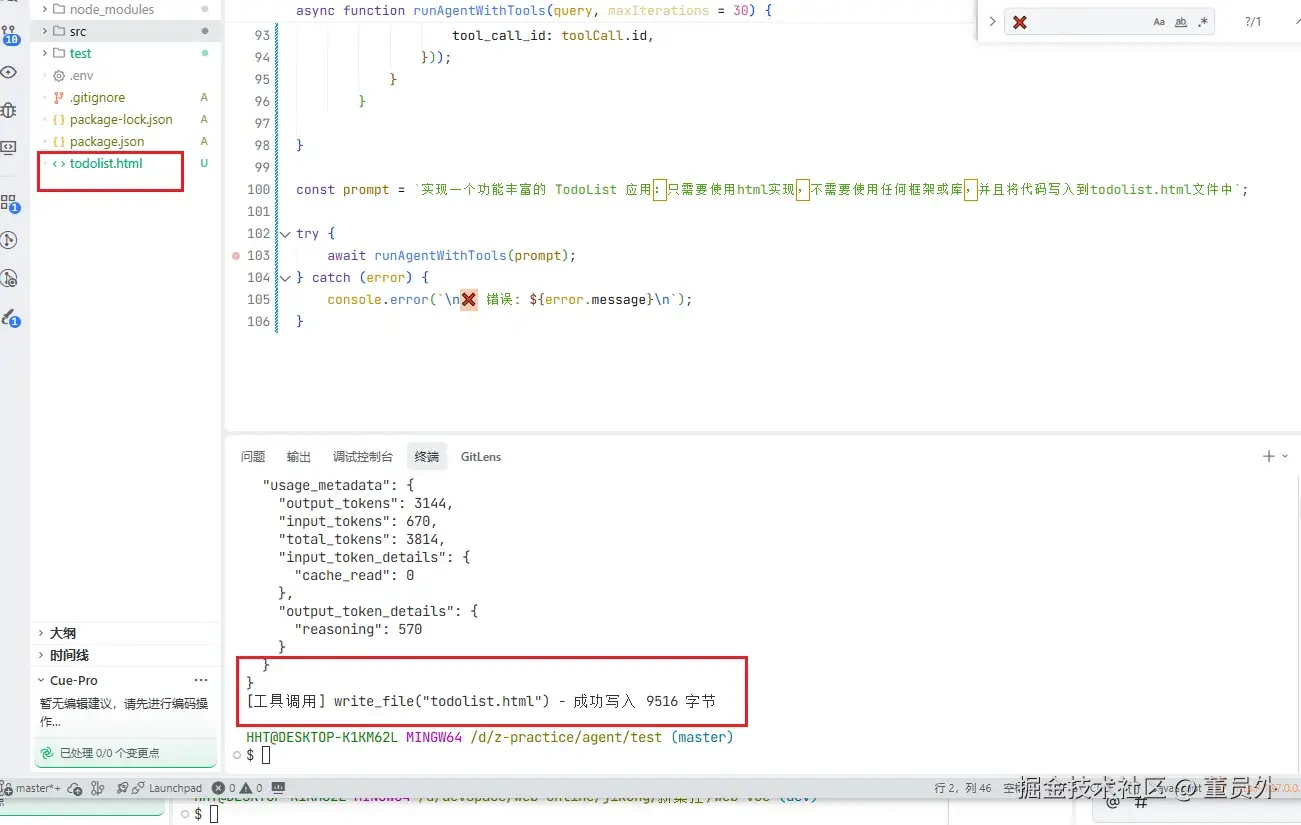Click the "reasoning": 570 terminal line

point(358,629)
